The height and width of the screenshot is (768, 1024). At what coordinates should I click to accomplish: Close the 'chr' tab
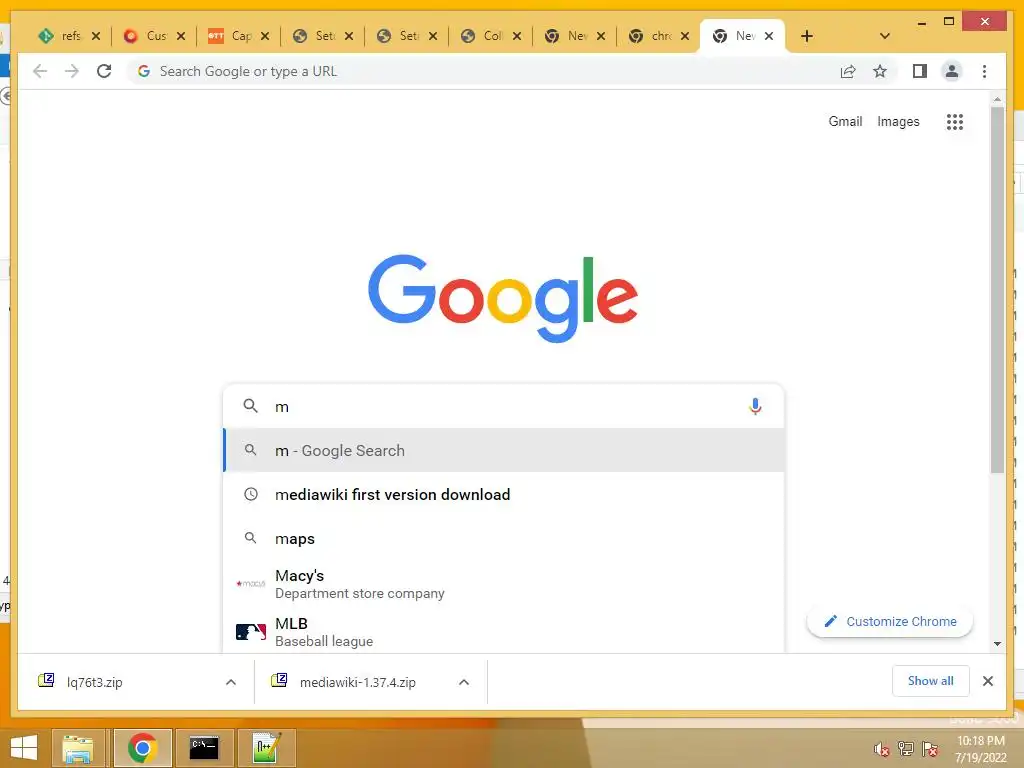[x=684, y=36]
